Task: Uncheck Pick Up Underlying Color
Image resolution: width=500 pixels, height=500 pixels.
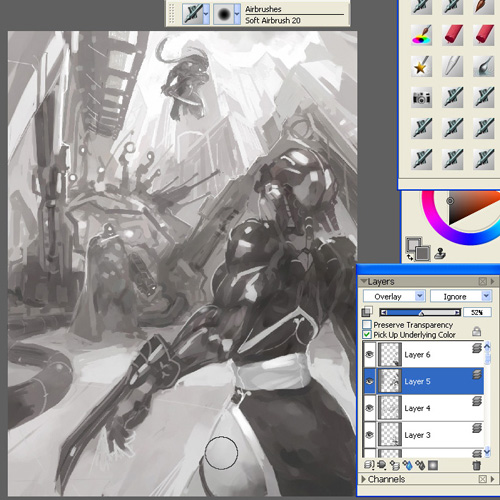Action: pos(367,334)
